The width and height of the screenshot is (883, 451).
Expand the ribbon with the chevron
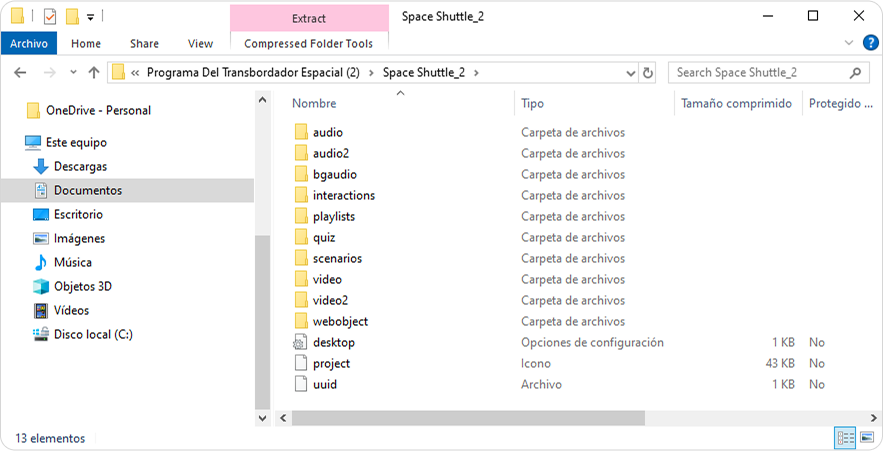pos(849,43)
